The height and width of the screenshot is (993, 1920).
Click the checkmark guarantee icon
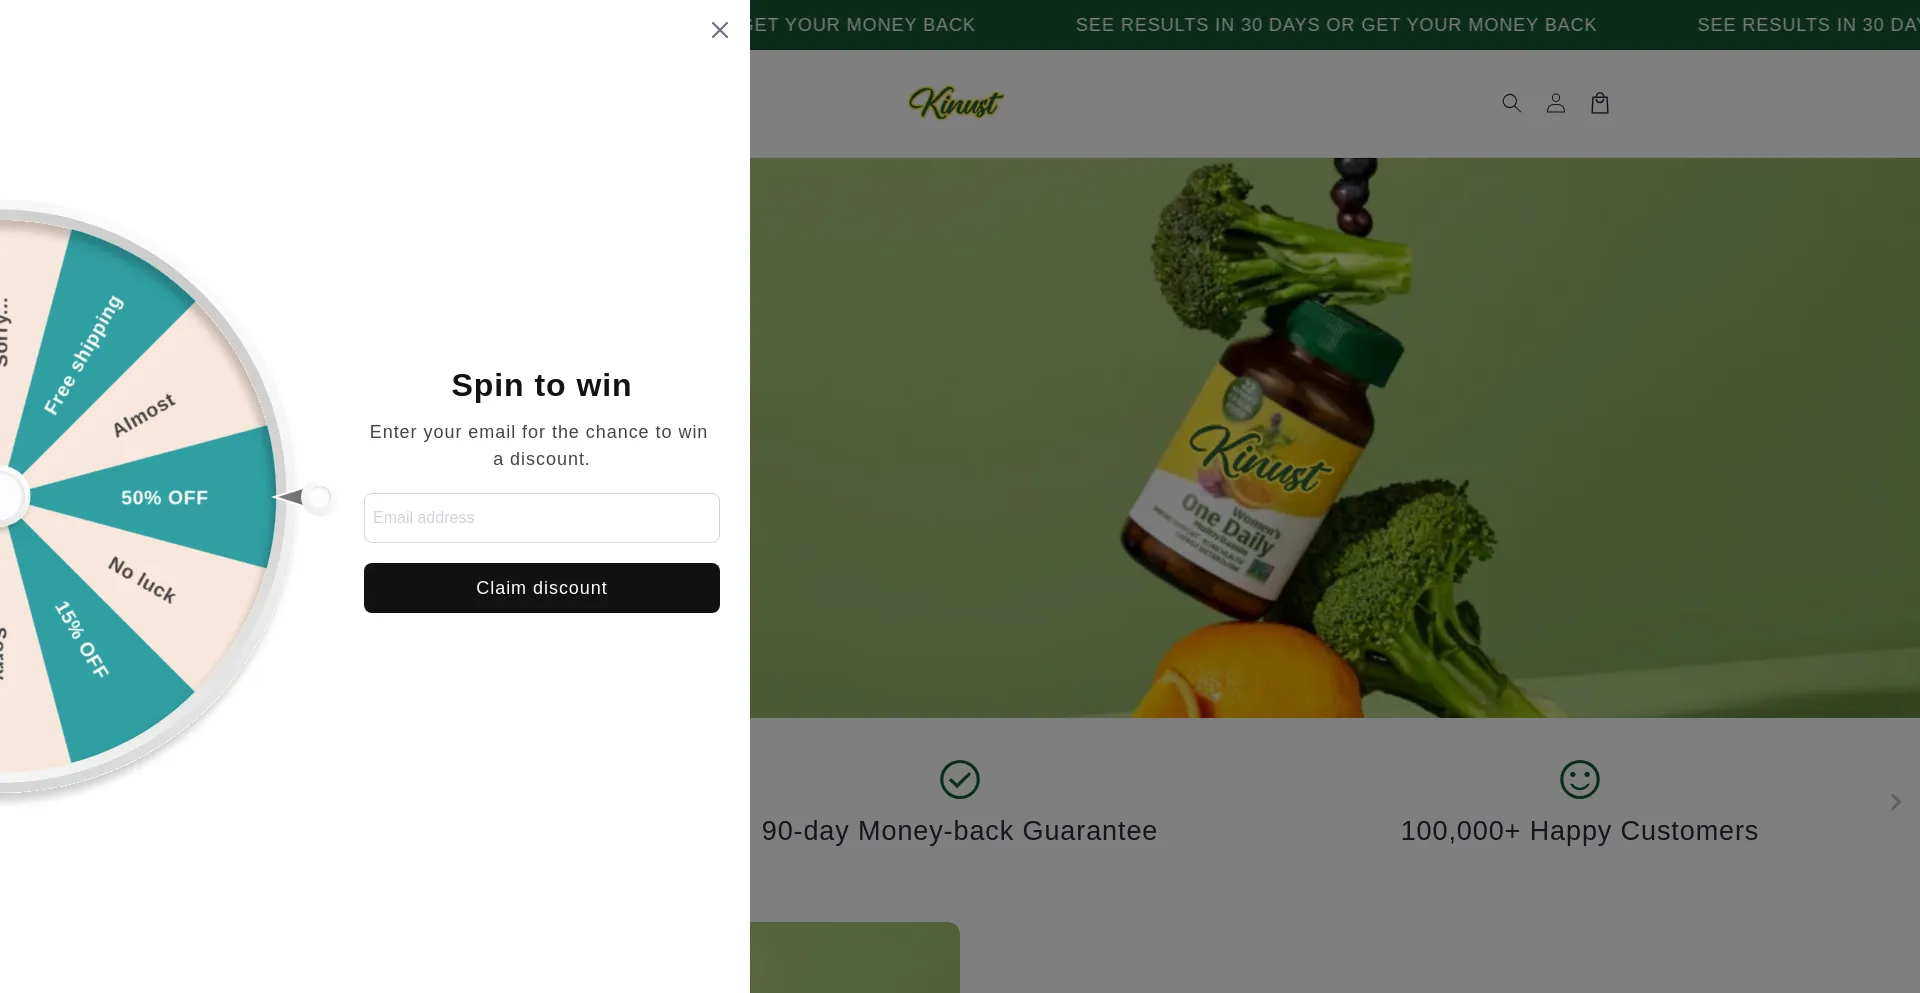click(x=960, y=779)
